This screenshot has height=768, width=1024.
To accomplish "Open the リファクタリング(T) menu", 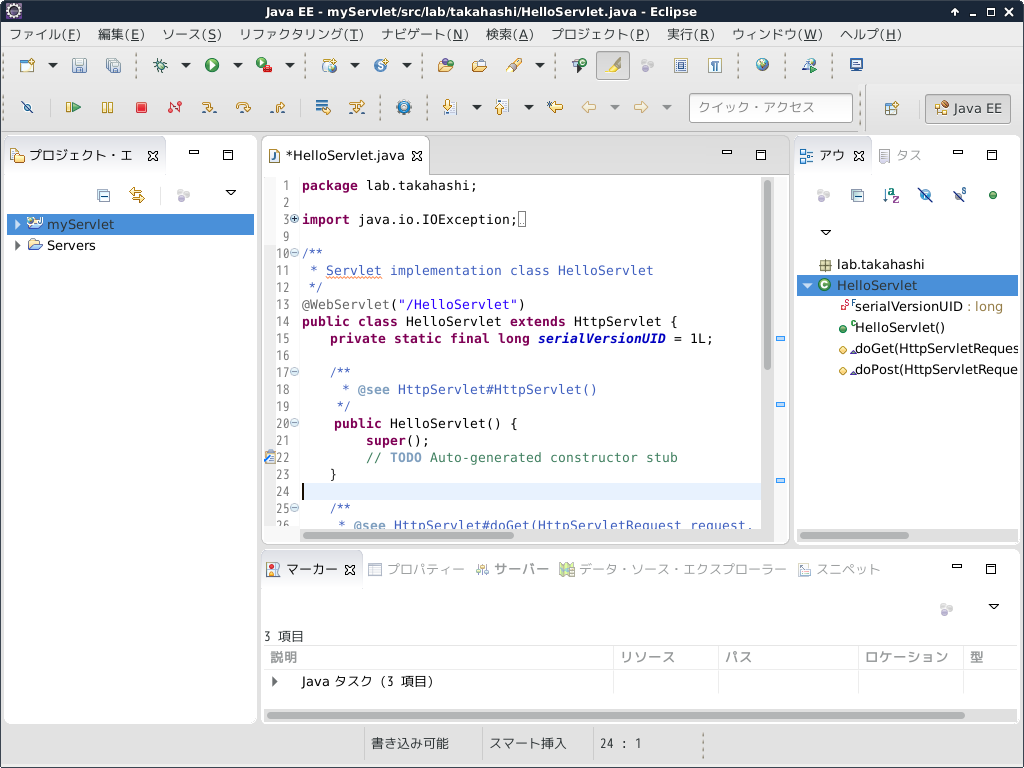I will tap(301, 35).
